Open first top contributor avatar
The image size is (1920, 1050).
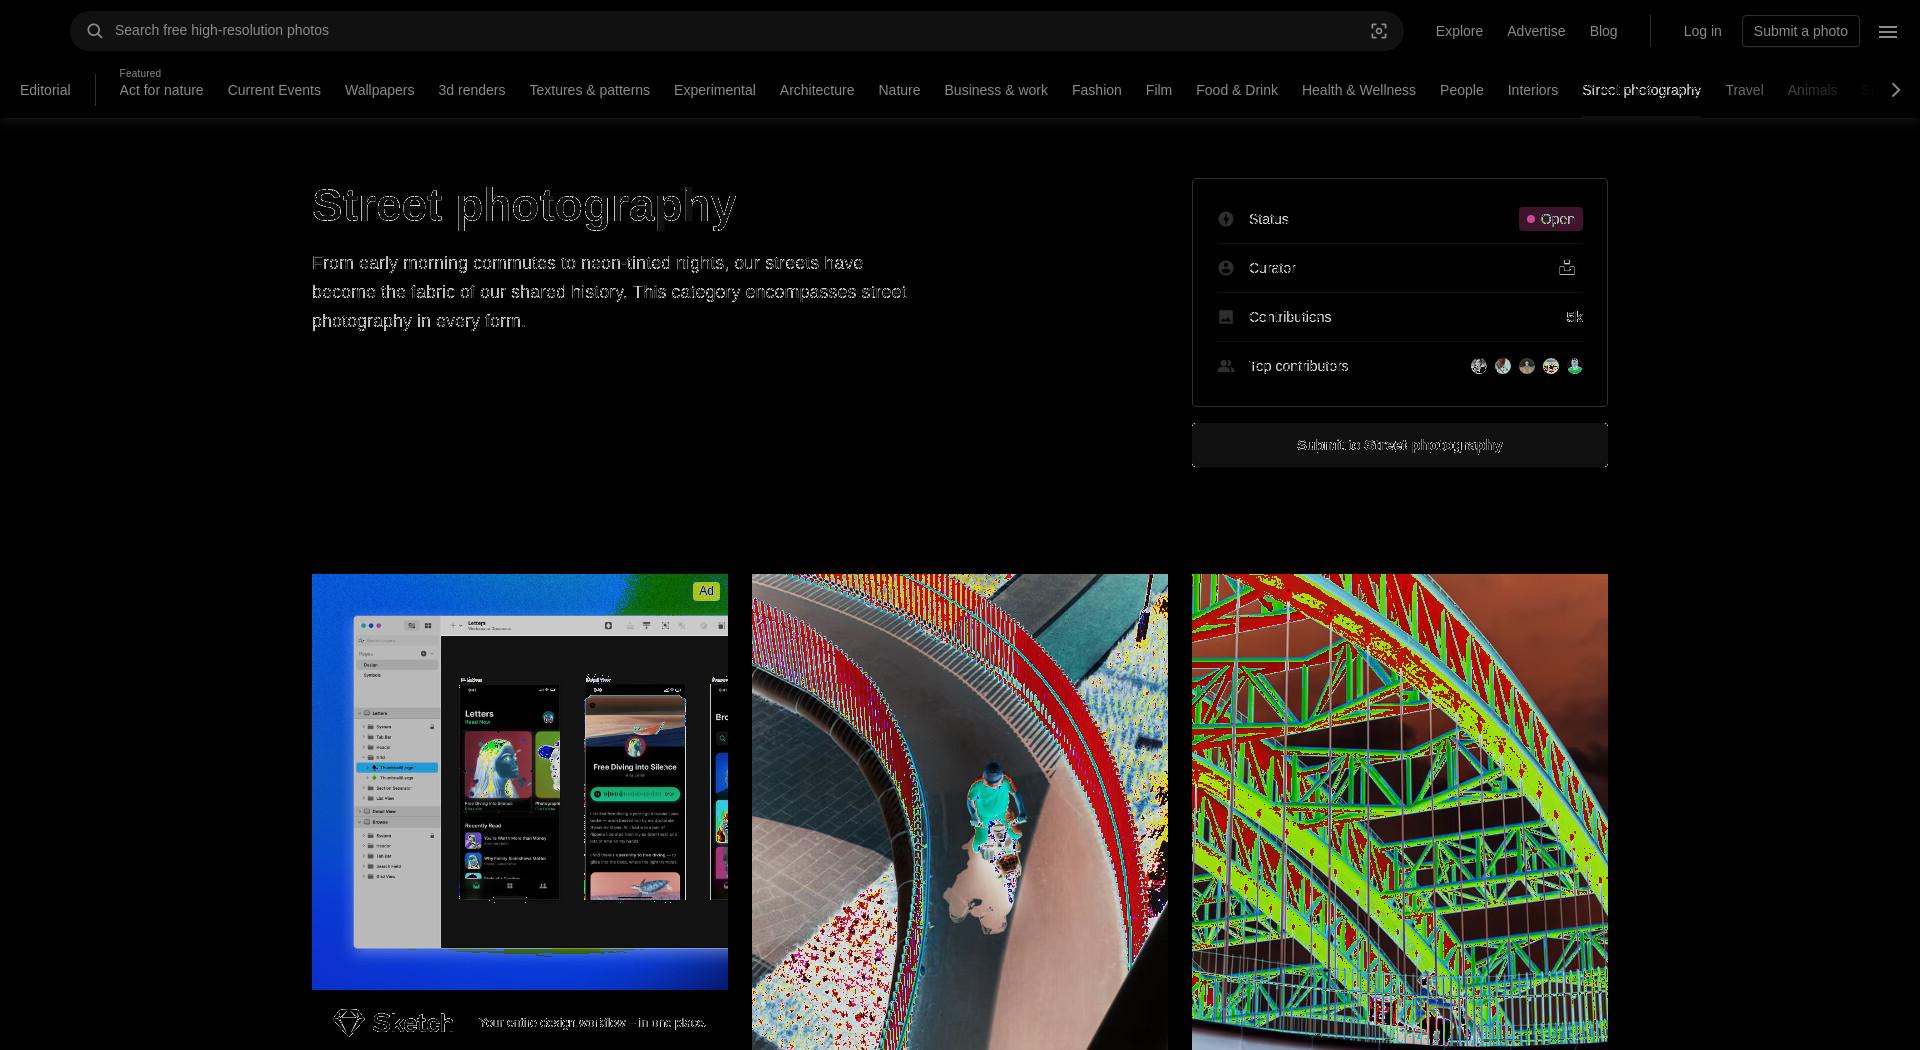[1479, 366]
